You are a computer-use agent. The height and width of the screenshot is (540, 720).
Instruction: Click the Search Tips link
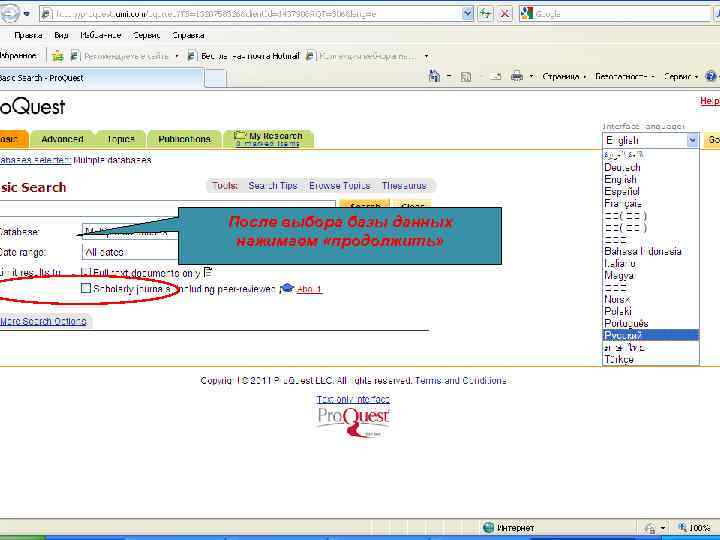coord(273,186)
